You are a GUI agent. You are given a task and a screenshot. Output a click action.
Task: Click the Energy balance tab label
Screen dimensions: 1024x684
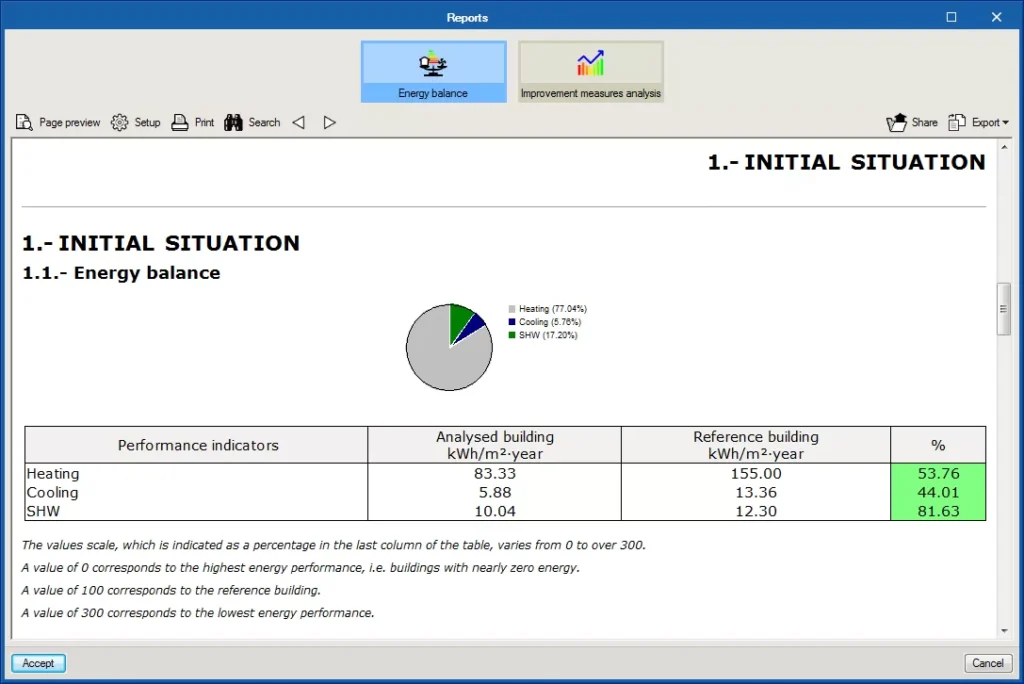[x=433, y=93]
